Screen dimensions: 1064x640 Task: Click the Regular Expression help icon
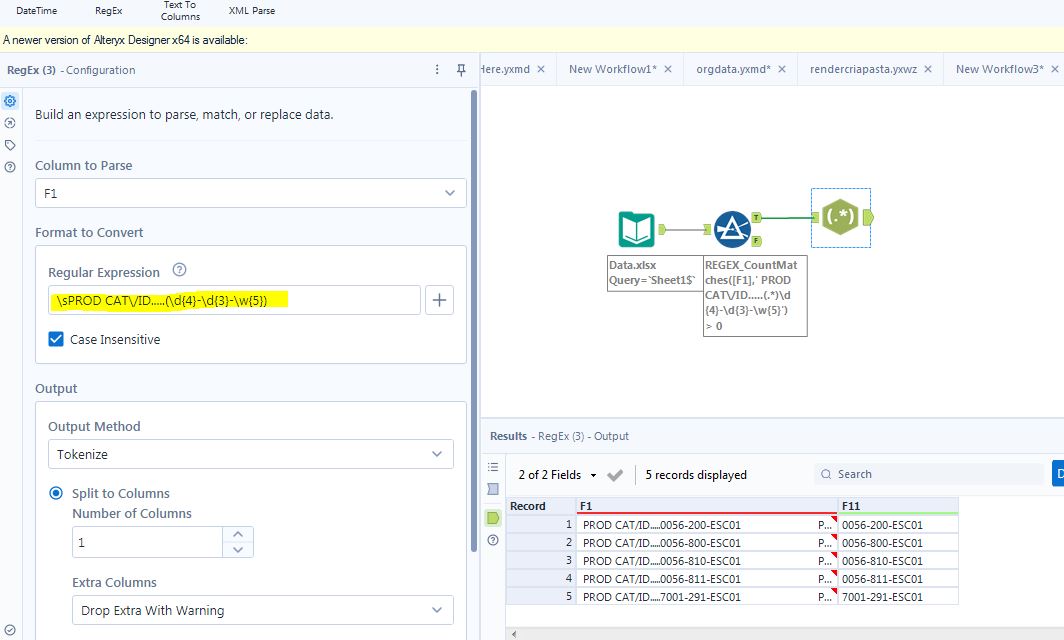(179, 271)
